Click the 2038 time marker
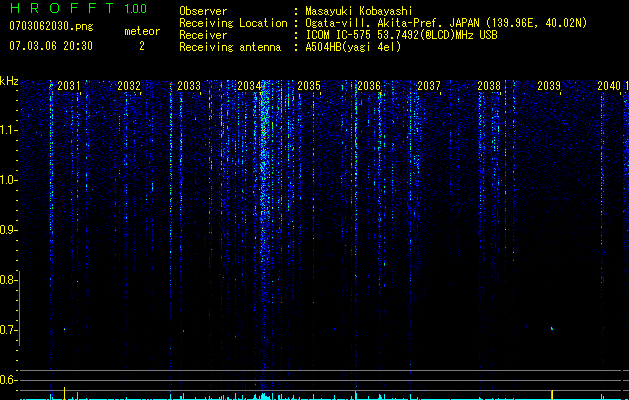This screenshot has width=629, height=400. (x=489, y=86)
